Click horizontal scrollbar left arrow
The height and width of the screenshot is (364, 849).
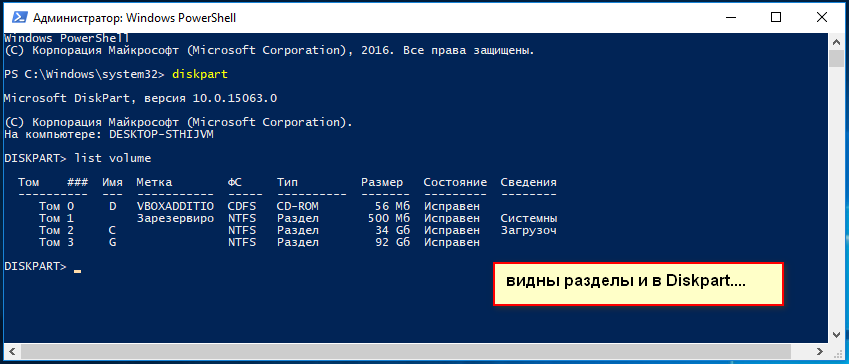click(12, 351)
